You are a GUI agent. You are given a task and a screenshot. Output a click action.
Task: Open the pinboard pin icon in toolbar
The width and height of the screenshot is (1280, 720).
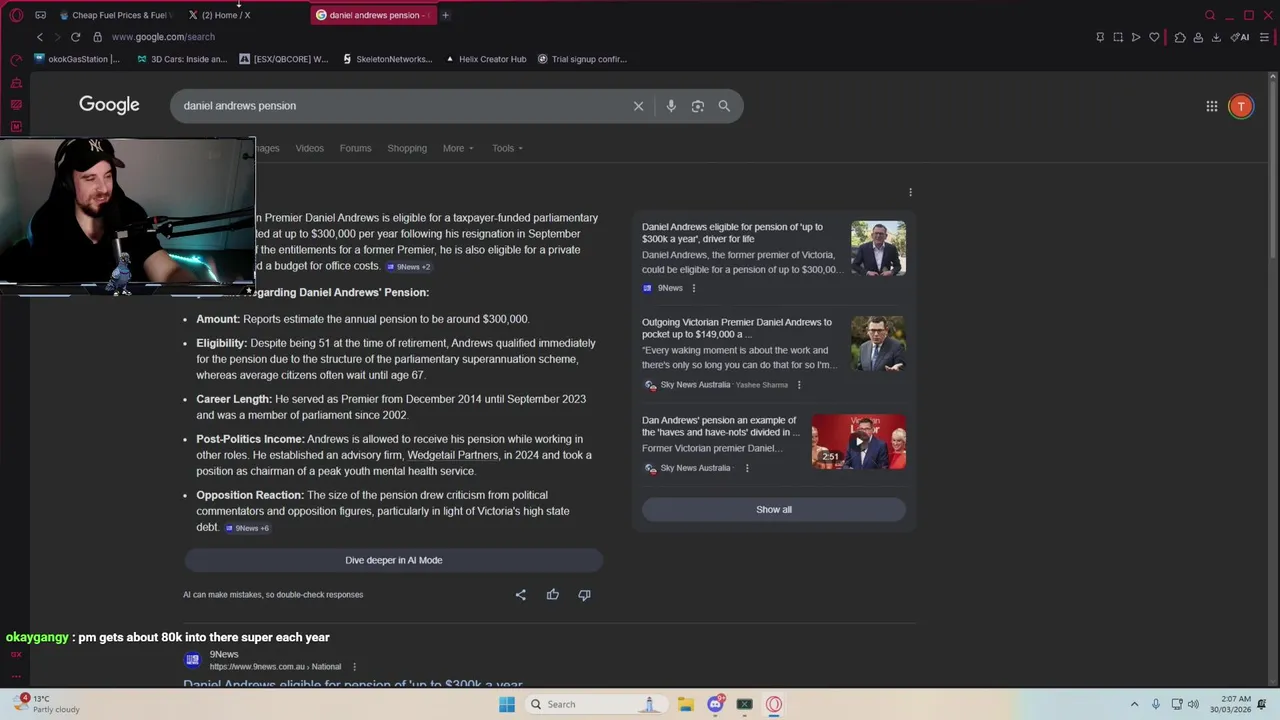tap(1100, 37)
